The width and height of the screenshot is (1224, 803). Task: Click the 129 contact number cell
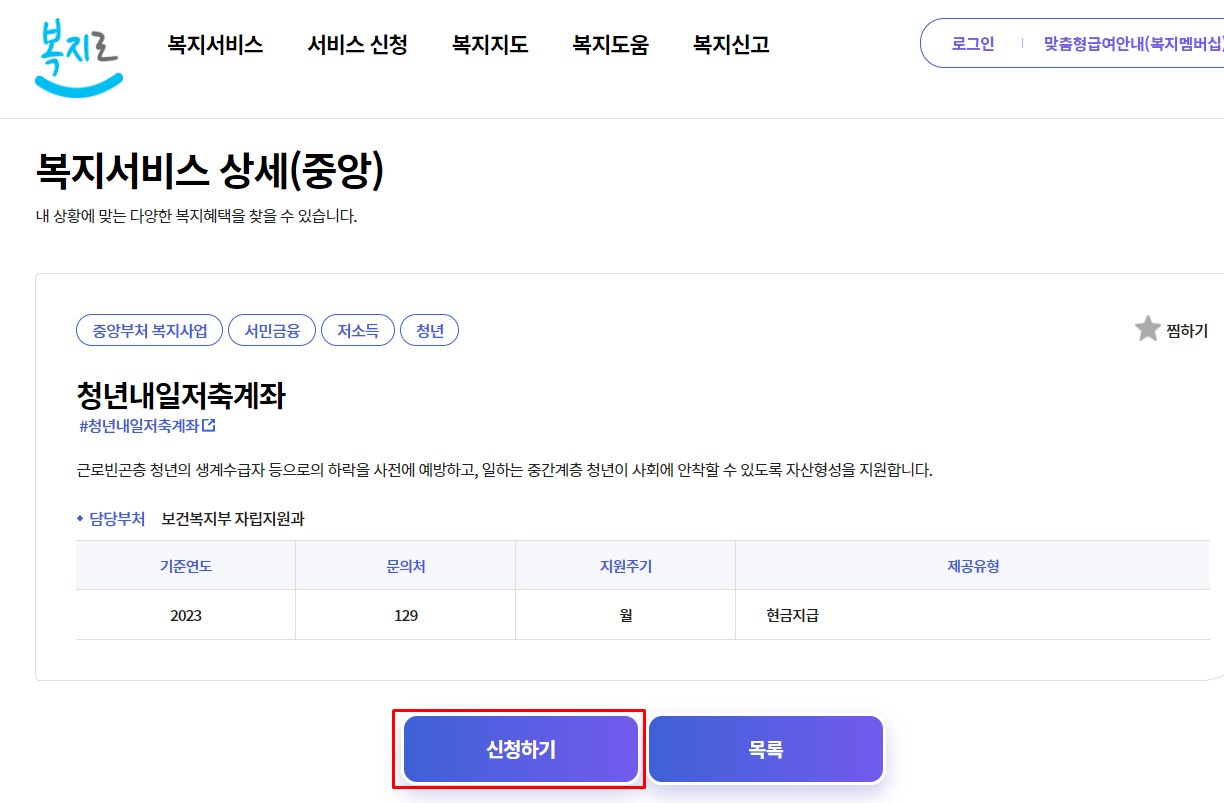pos(406,615)
